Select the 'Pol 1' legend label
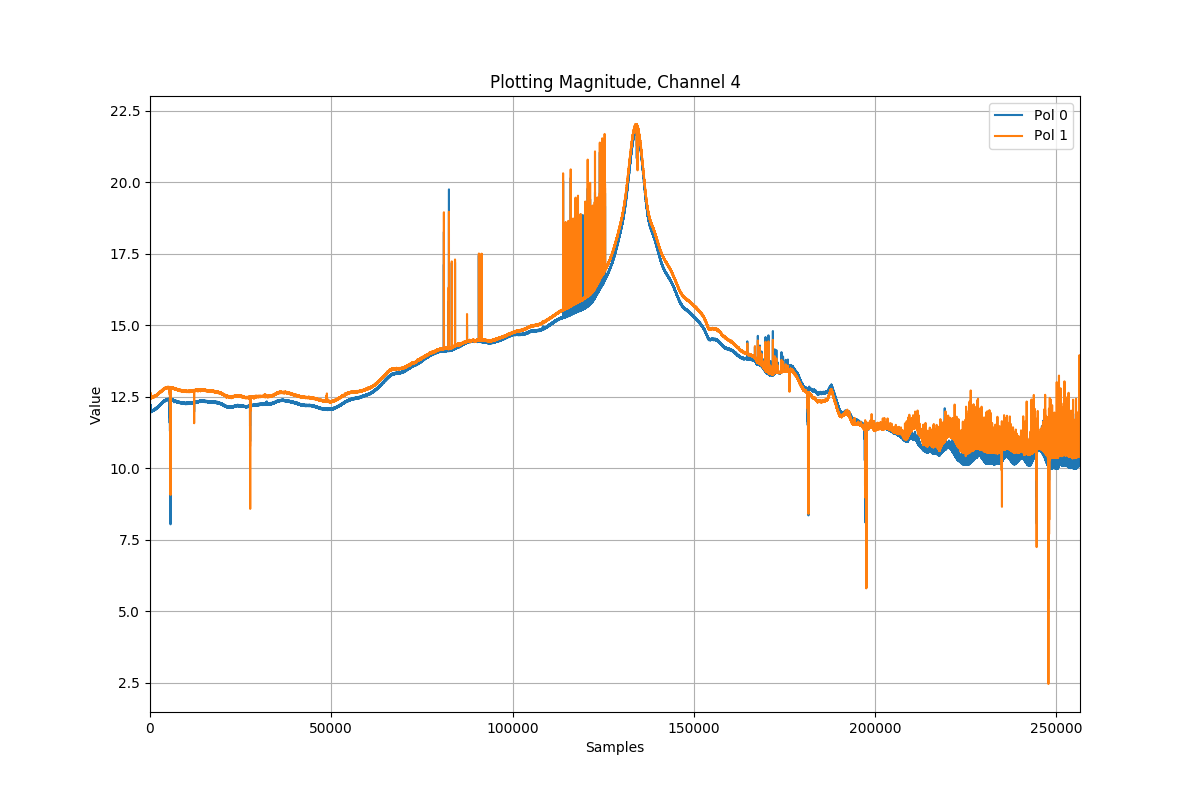This screenshot has height=800, width=1200. (x=1050, y=136)
